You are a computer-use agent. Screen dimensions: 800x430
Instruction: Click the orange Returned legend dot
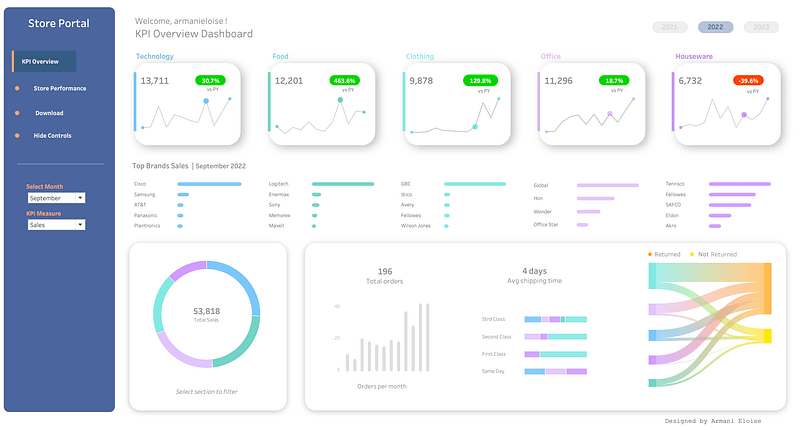[x=650, y=254]
